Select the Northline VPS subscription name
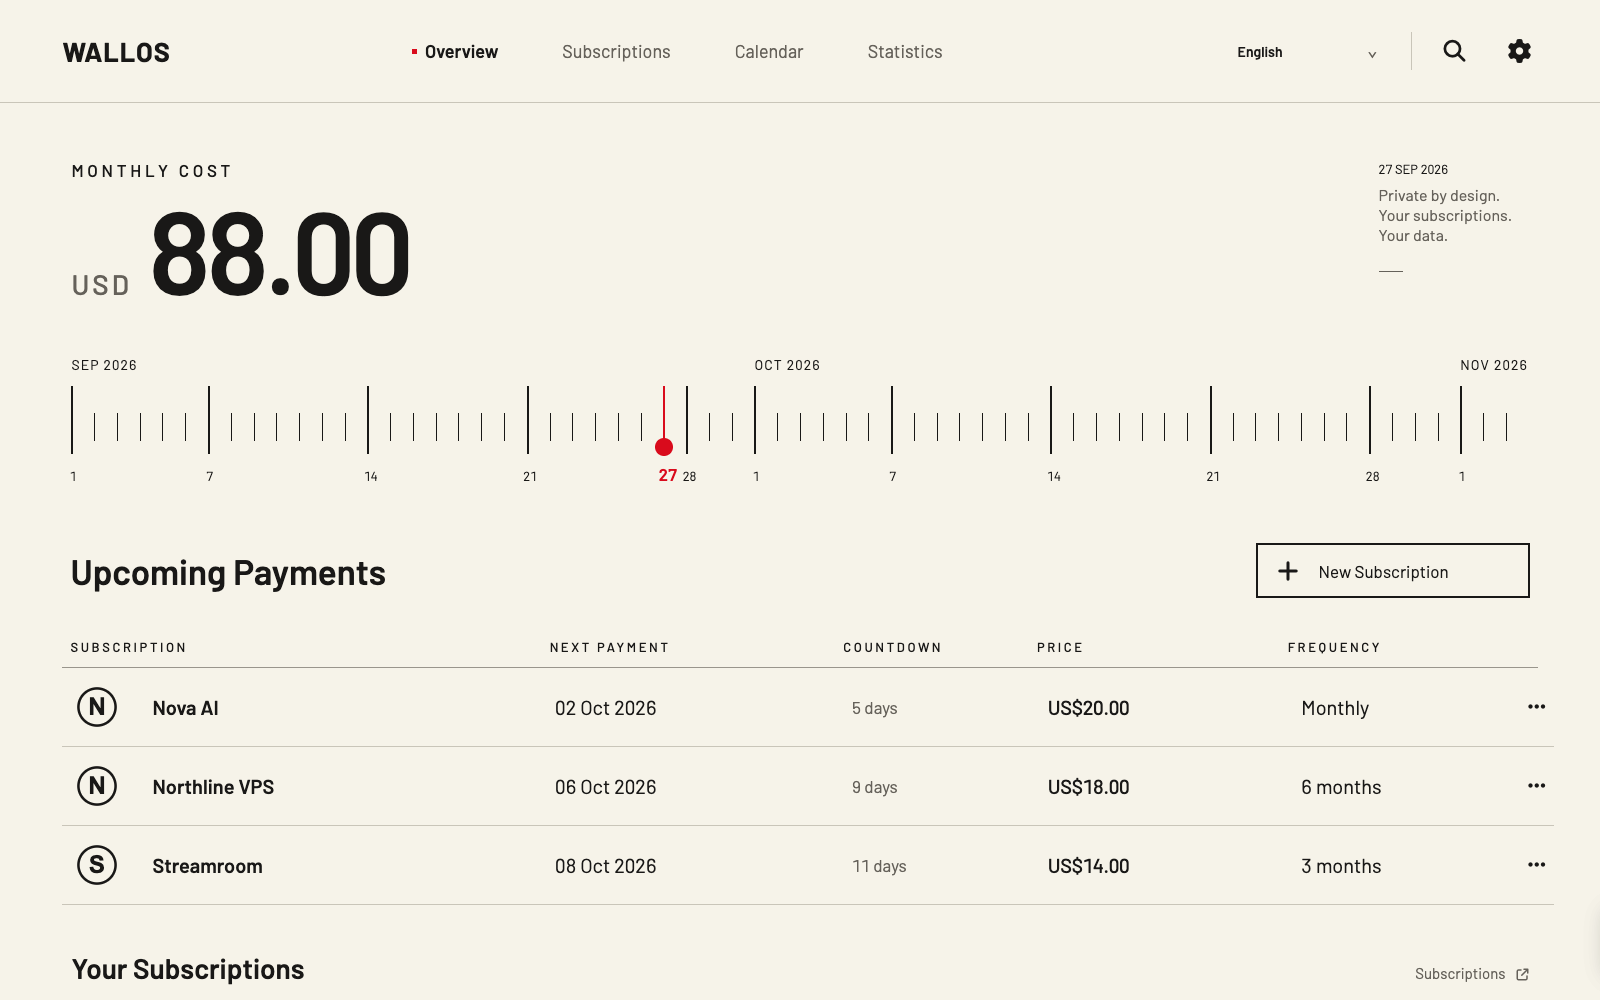The width and height of the screenshot is (1600, 1000). point(213,787)
